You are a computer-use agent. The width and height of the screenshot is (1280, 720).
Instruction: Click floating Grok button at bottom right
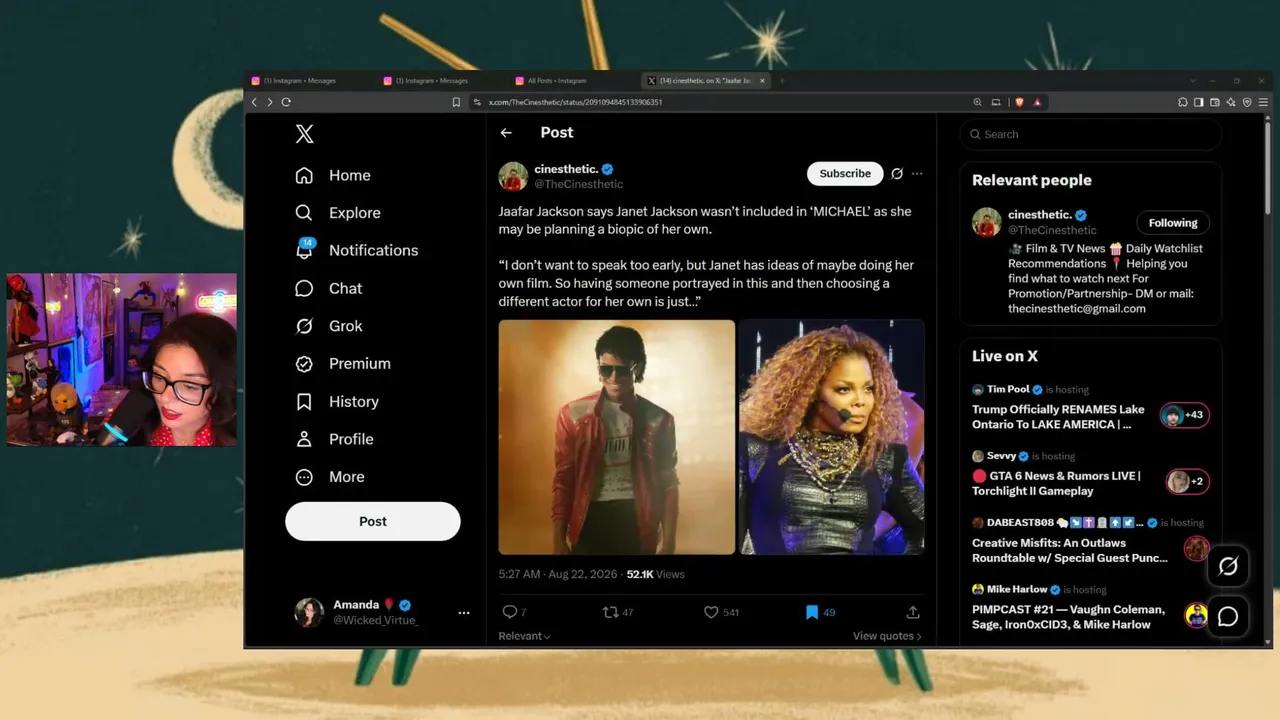pyautogui.click(x=1228, y=566)
